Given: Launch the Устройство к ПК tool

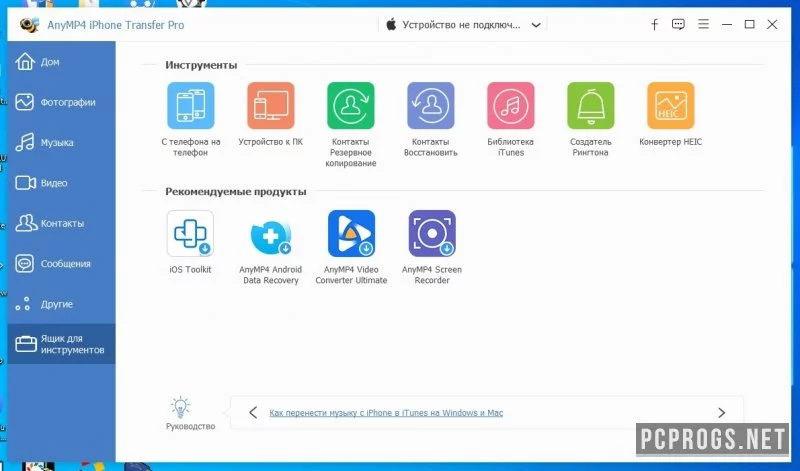Looking at the screenshot, I should point(270,106).
